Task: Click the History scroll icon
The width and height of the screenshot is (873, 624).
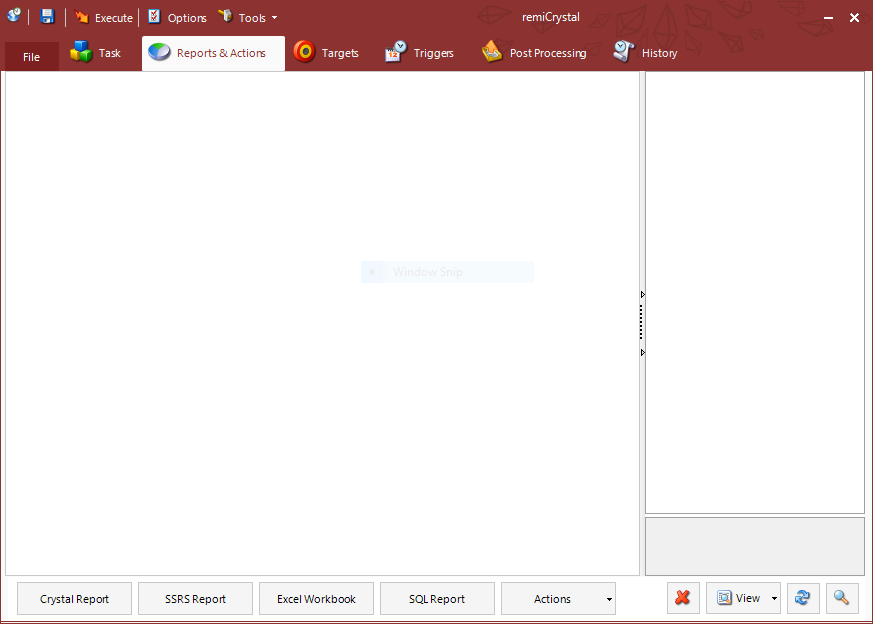Action: pos(624,52)
